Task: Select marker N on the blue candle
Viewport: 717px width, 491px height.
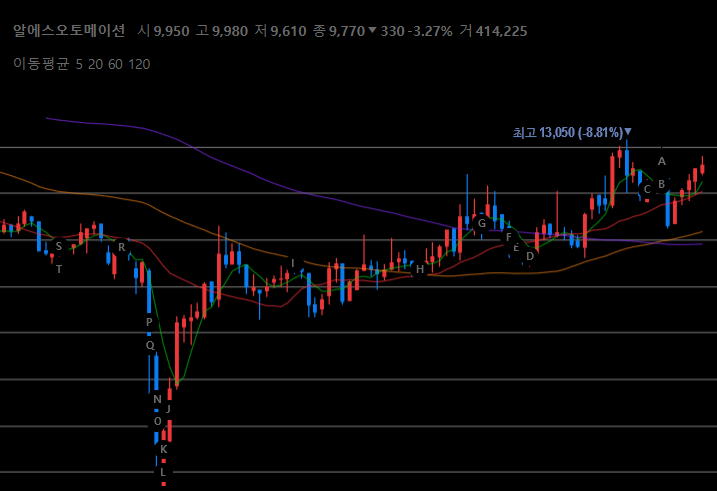Action: coord(157,399)
